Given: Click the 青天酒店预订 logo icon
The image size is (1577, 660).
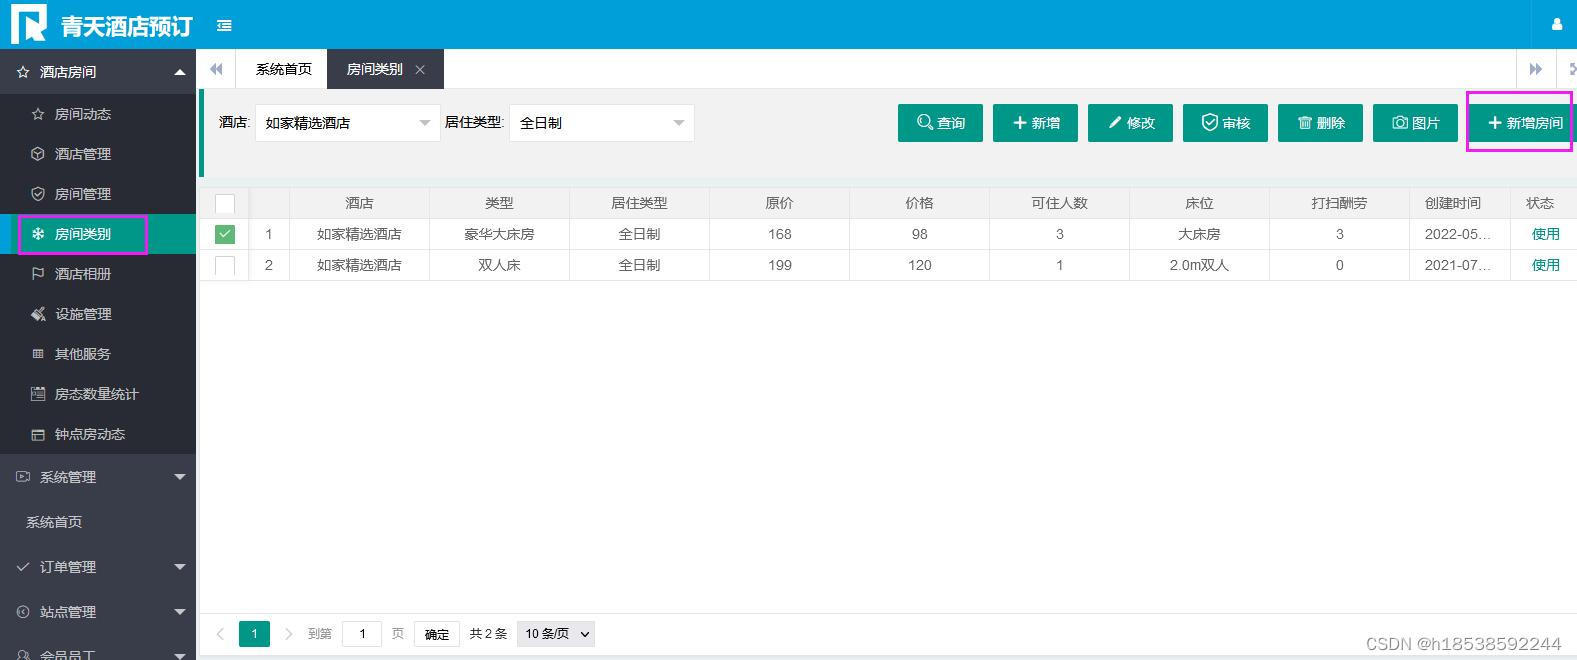Looking at the screenshot, I should click(28, 23).
